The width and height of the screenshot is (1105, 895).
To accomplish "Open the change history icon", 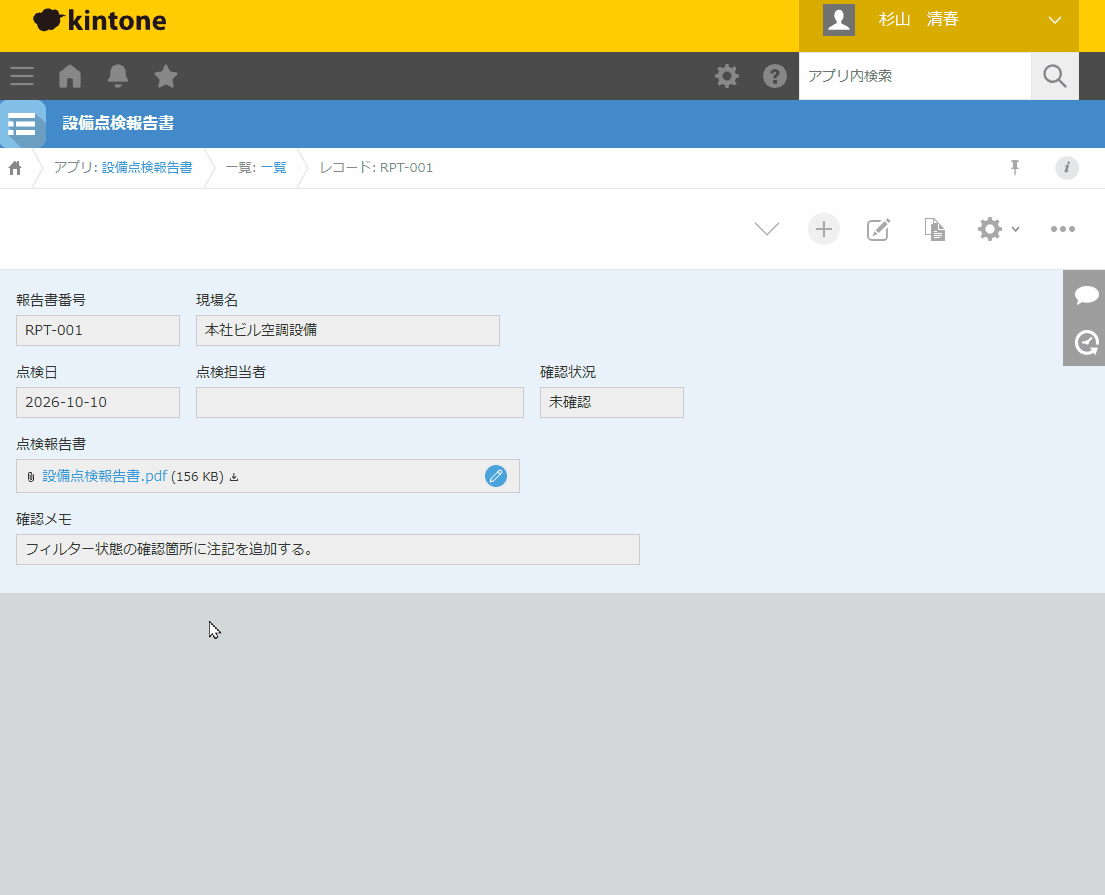I will pos(1086,342).
